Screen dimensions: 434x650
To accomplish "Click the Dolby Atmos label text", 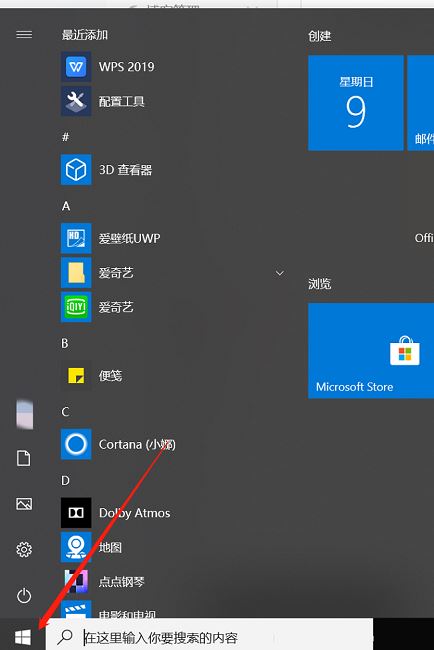I will point(134,513).
